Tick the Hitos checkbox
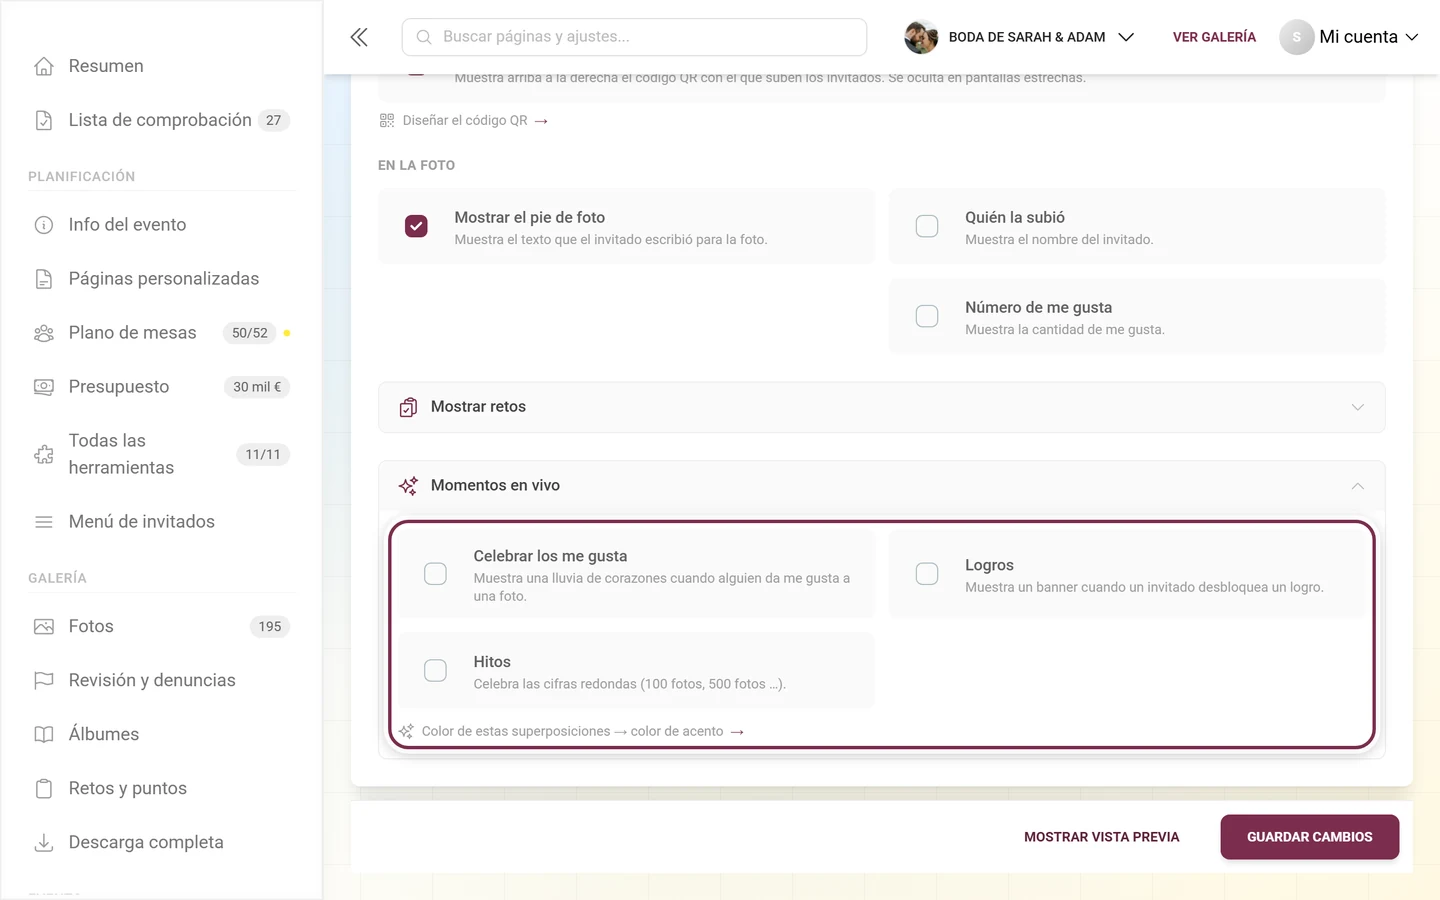Screen dimensions: 1440x900 435,670
